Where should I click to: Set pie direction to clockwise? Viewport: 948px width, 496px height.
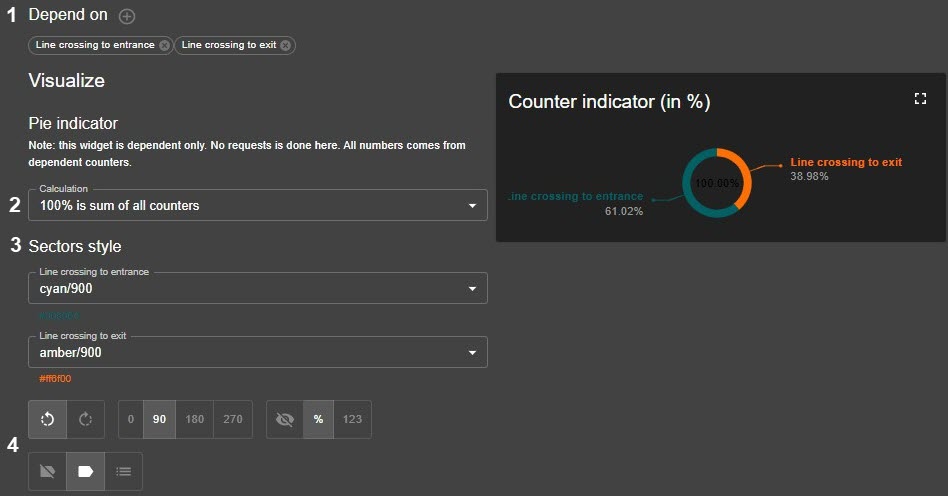tap(85, 419)
